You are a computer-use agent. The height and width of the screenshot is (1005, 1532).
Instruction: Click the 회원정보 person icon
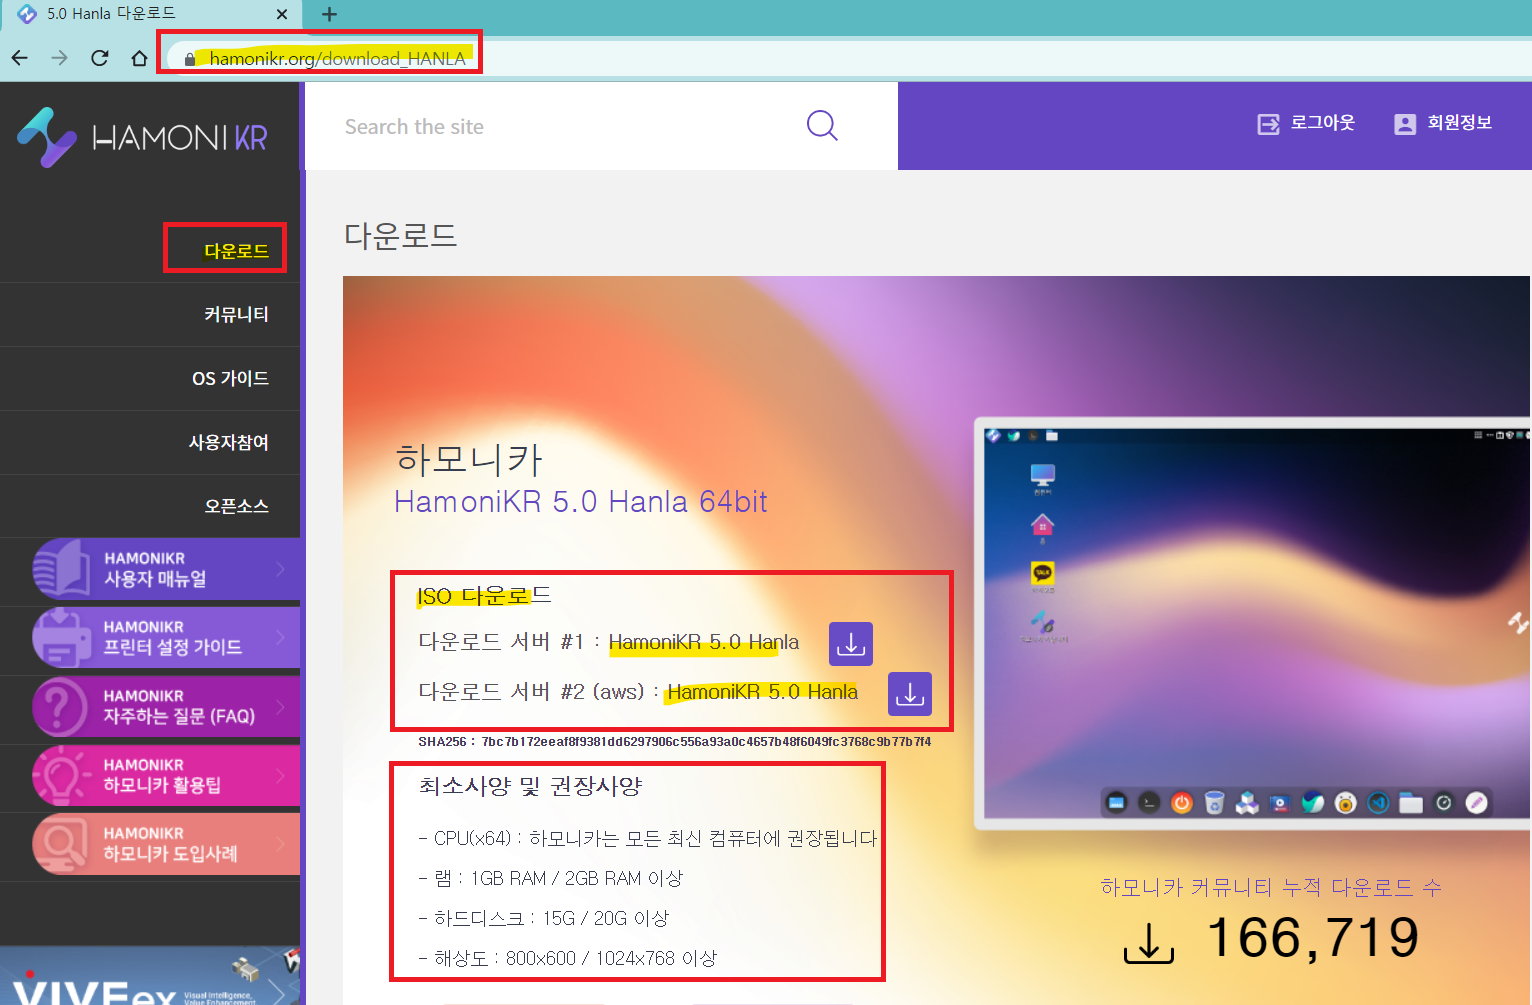point(1405,124)
